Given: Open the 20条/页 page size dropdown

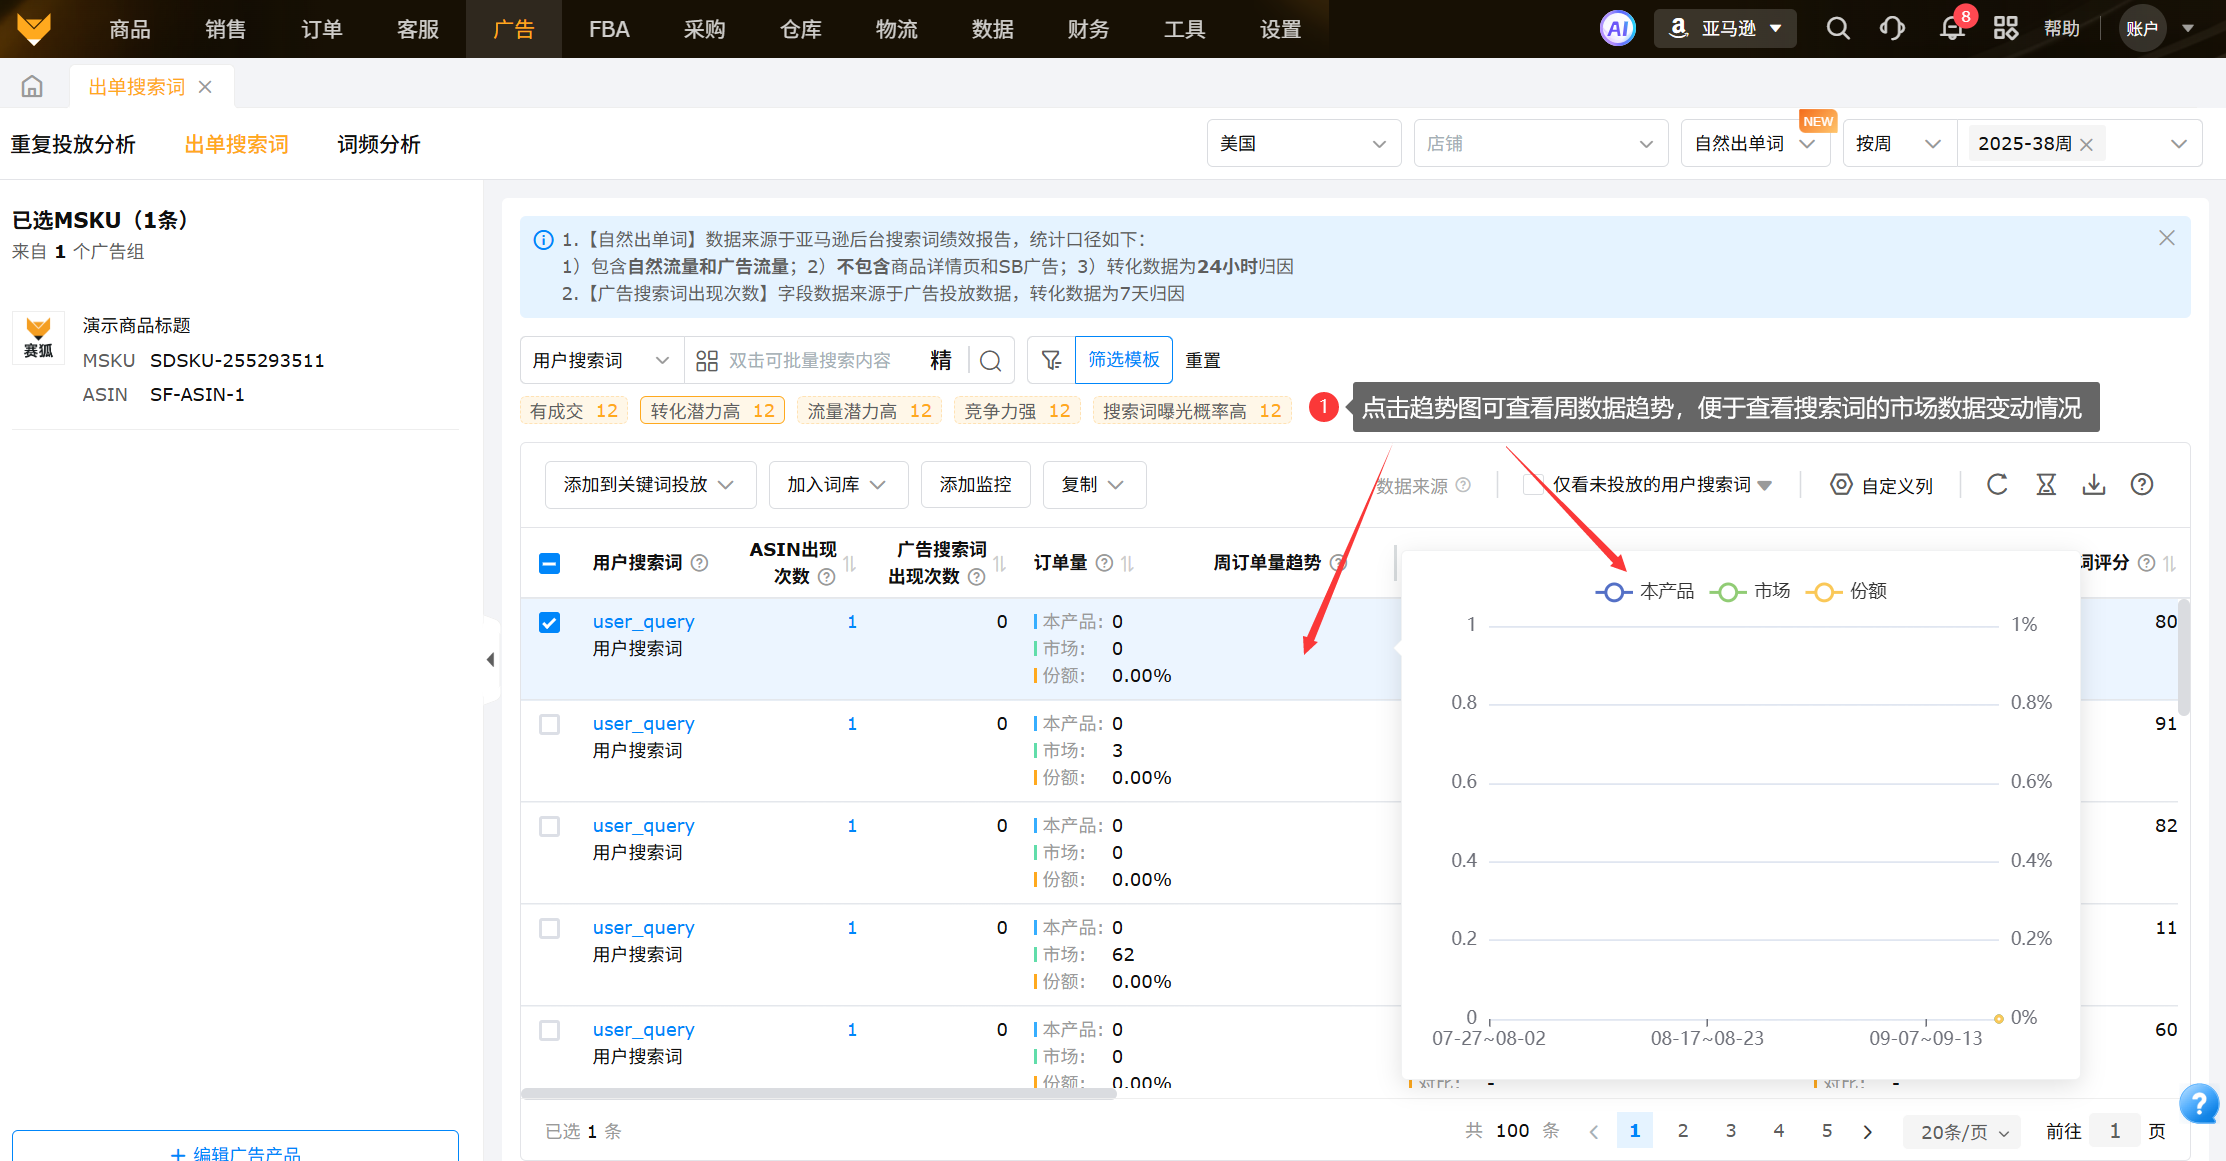Looking at the screenshot, I should [1962, 1131].
